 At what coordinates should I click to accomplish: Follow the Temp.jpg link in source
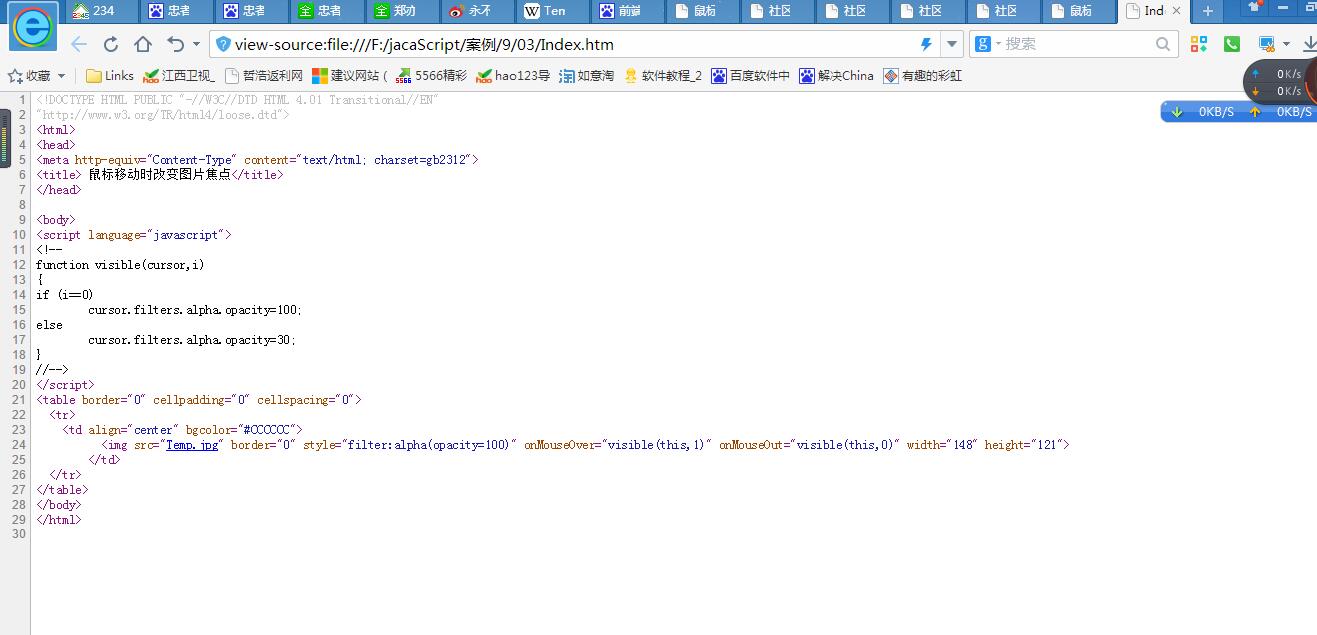click(192, 445)
